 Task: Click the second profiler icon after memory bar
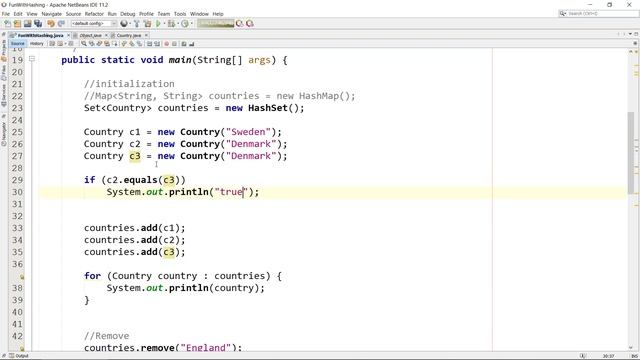(x=250, y=24)
